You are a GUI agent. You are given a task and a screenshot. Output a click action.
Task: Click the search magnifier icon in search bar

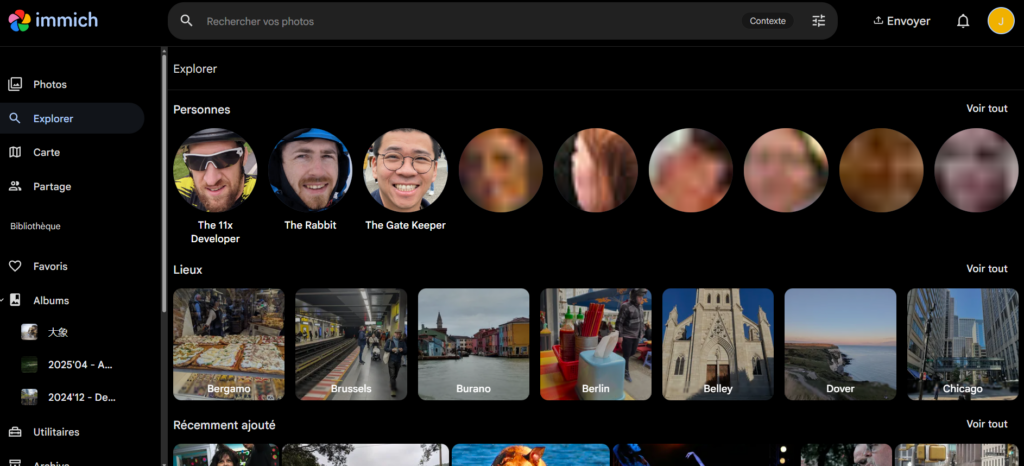coord(186,21)
